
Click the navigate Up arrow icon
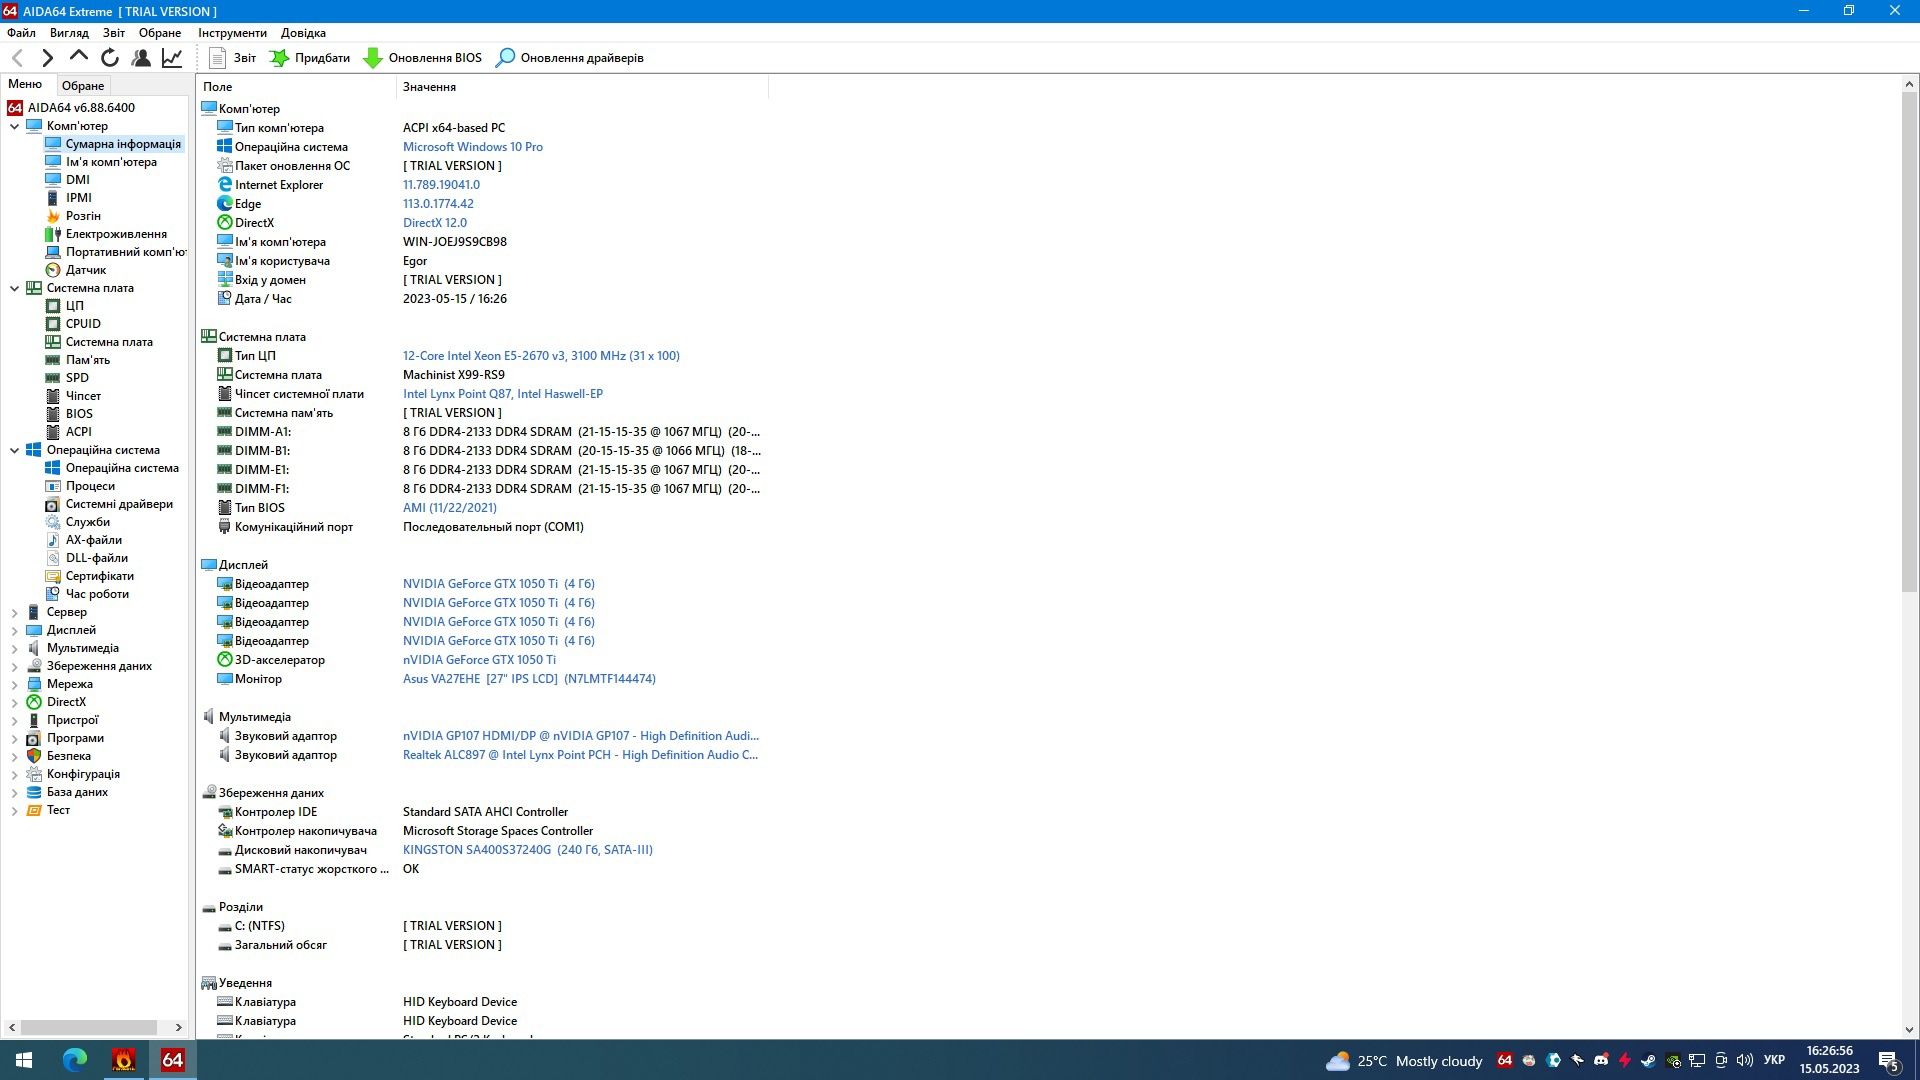tap(78, 57)
